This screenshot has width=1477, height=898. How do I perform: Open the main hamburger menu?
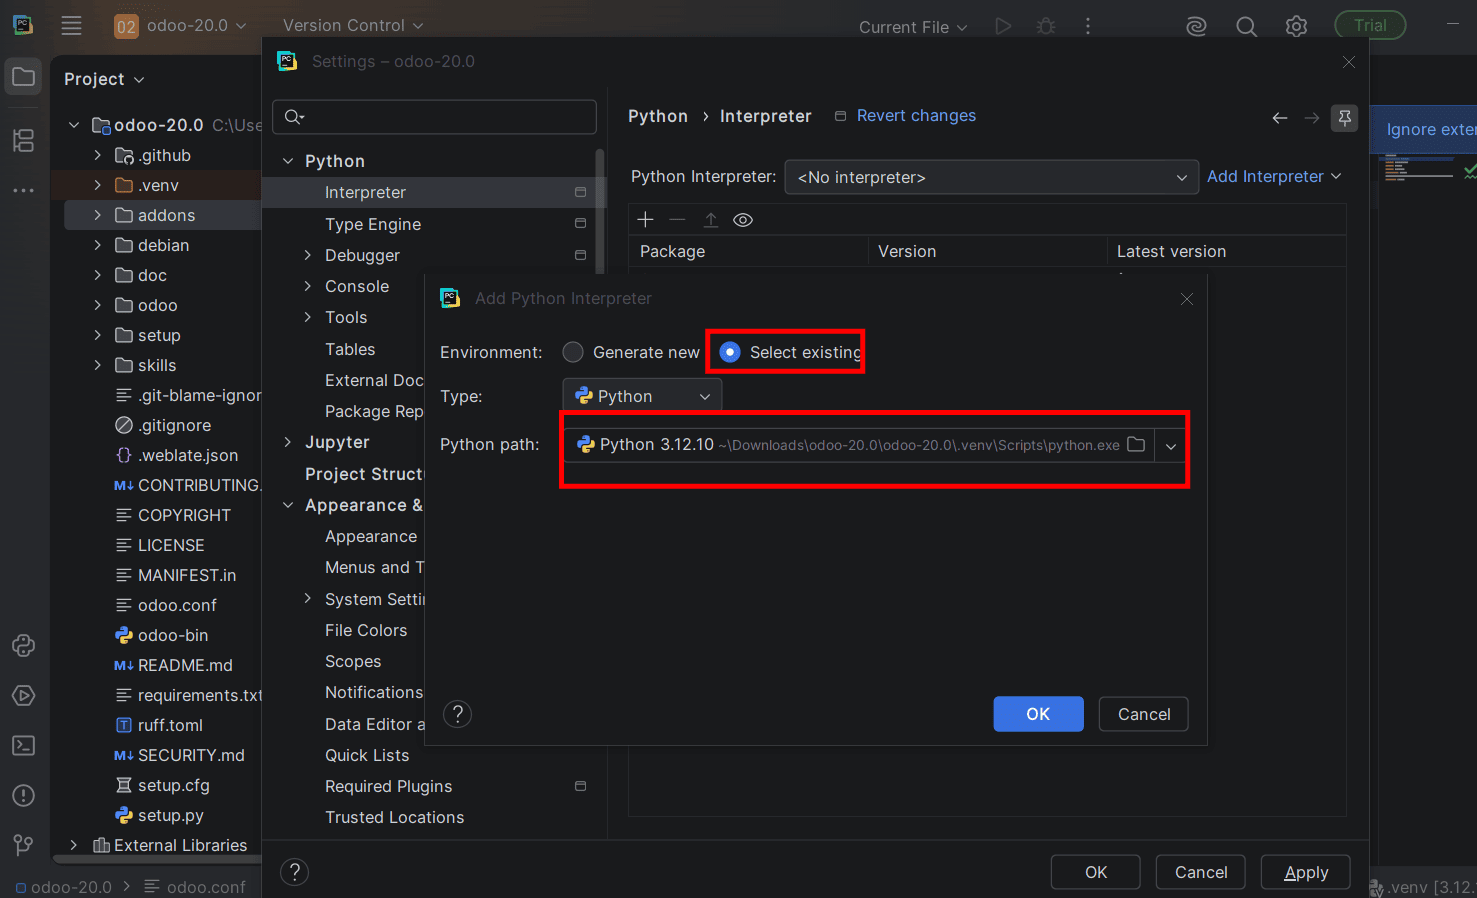(x=71, y=26)
